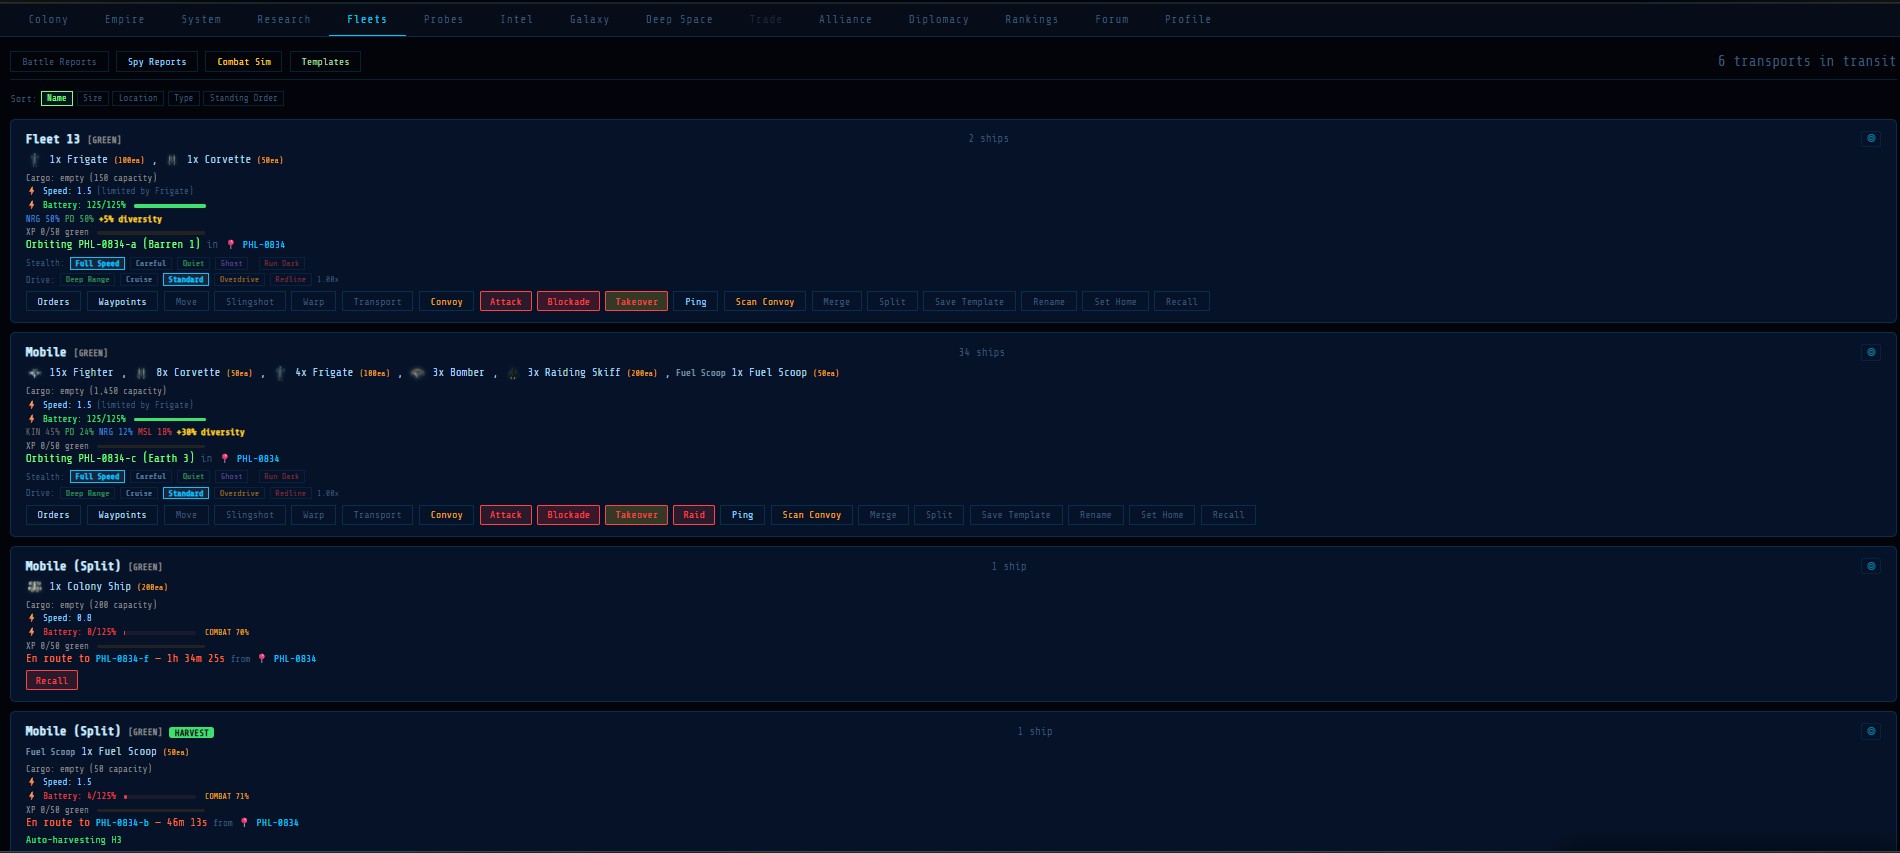The height and width of the screenshot is (853, 1900).
Task: Set Mobile fleet stealth to Run Dark
Action: point(282,477)
